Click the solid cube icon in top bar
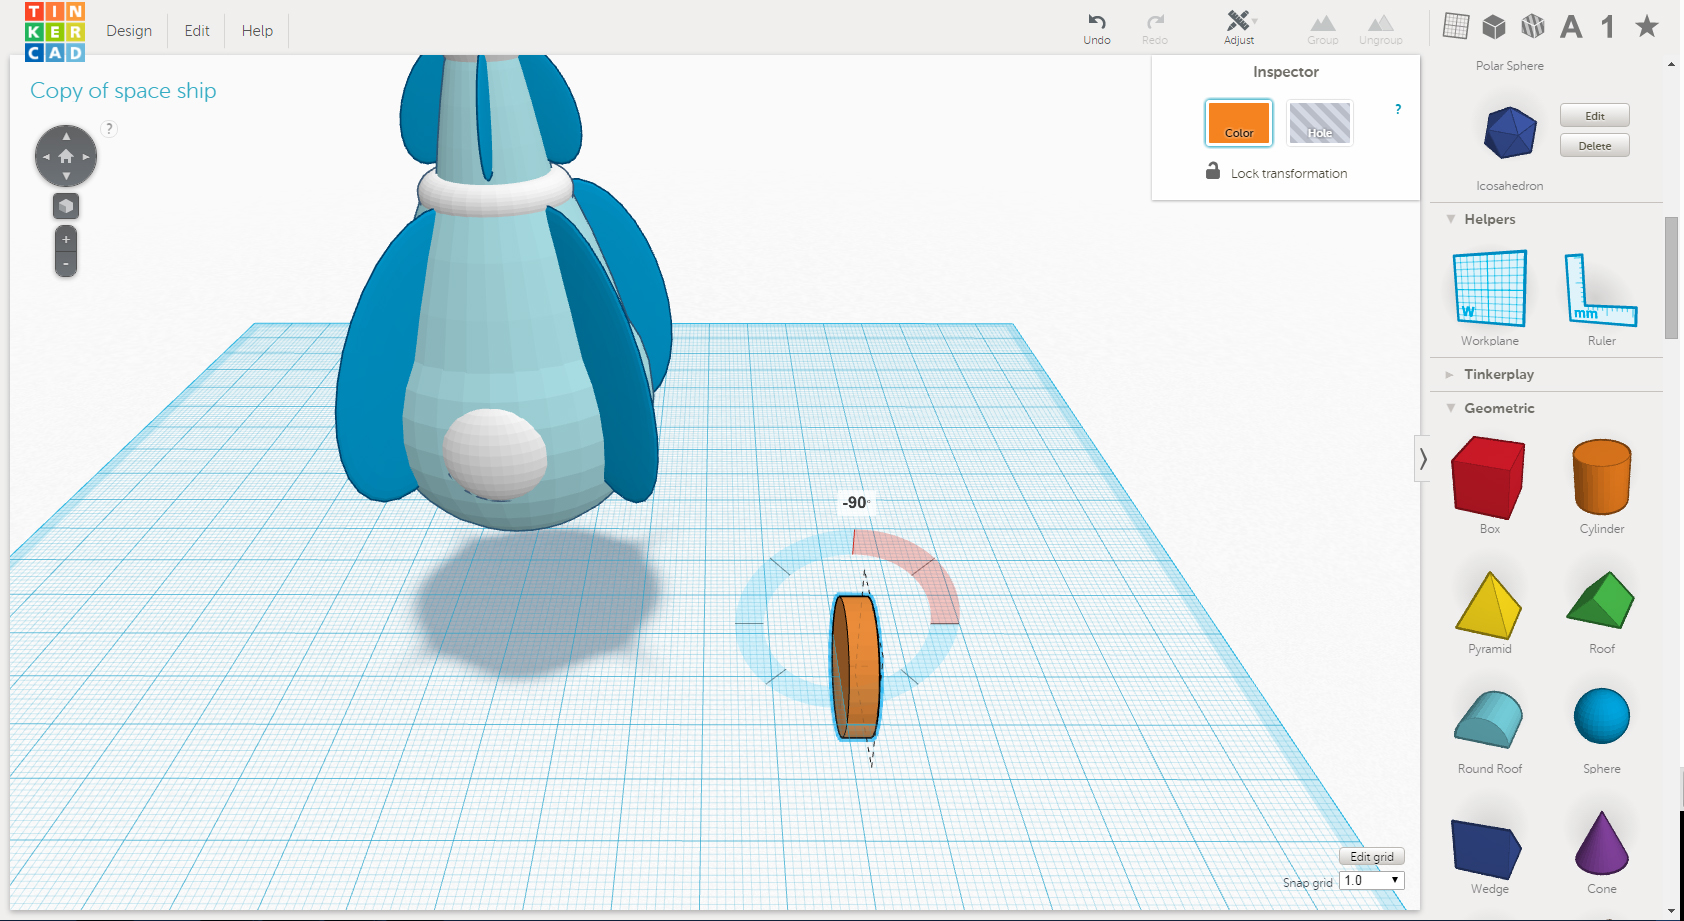This screenshot has height=921, width=1684. tap(1494, 26)
